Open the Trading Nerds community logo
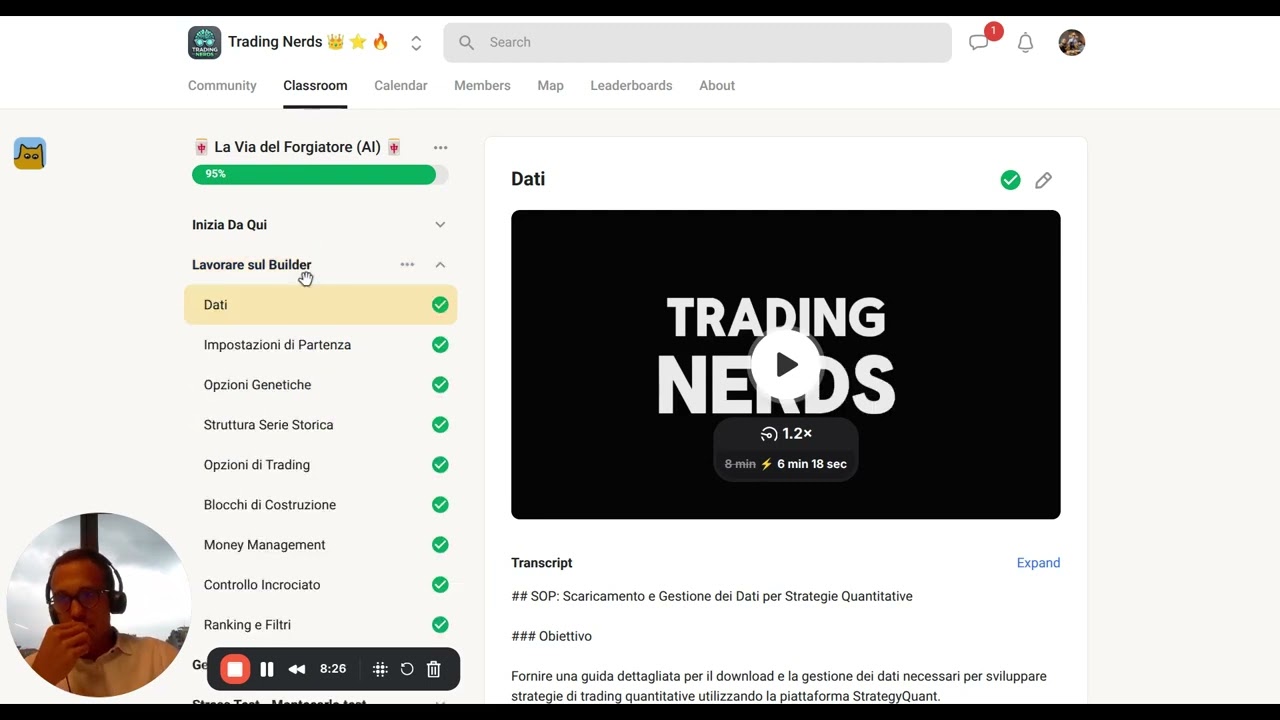The width and height of the screenshot is (1280, 720). [204, 42]
